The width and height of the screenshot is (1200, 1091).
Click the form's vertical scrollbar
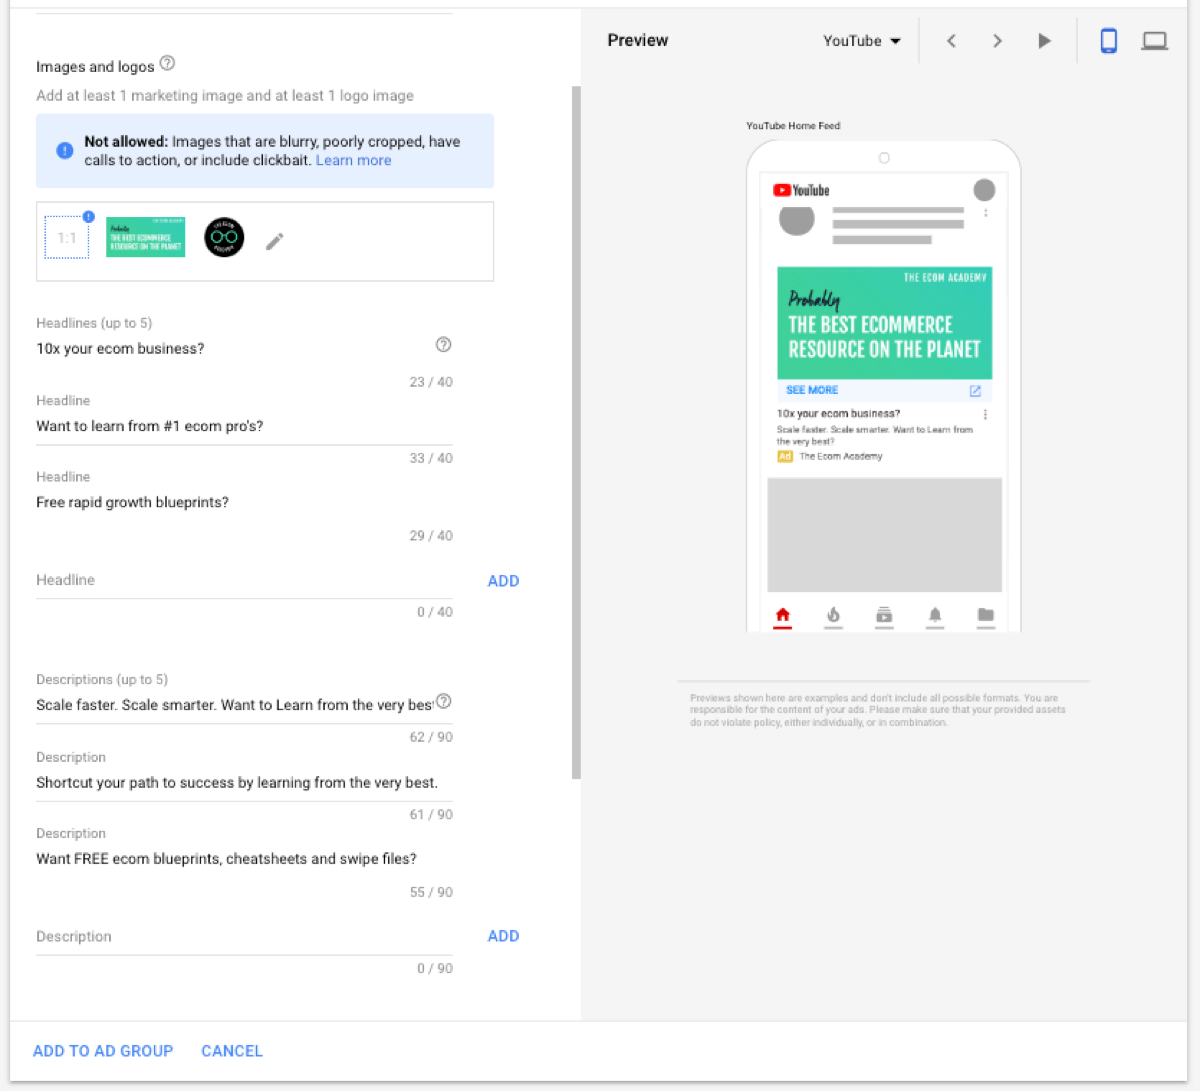(576, 430)
